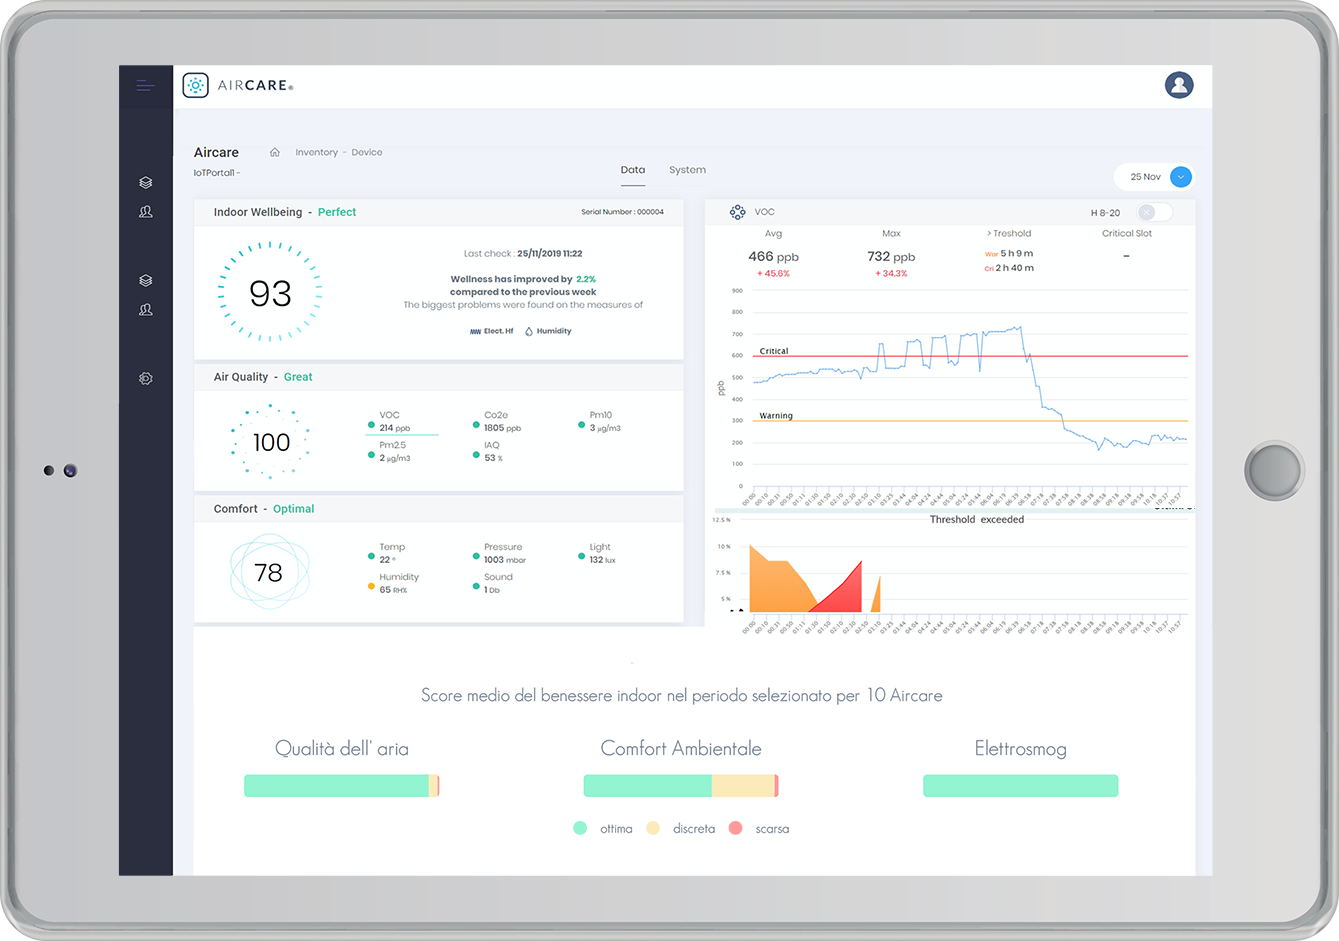Open the Inventory breadcrumb link
This screenshot has height=941, width=1339.
(x=316, y=153)
